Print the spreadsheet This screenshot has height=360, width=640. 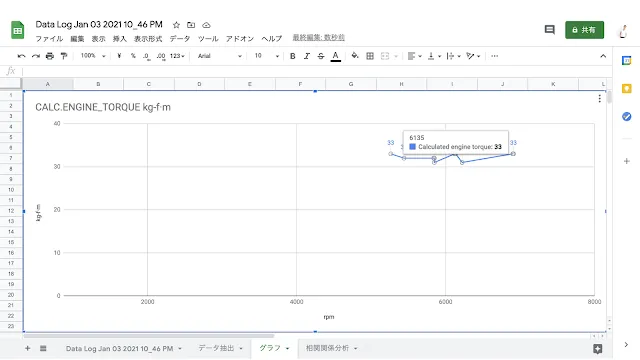pos(50,56)
